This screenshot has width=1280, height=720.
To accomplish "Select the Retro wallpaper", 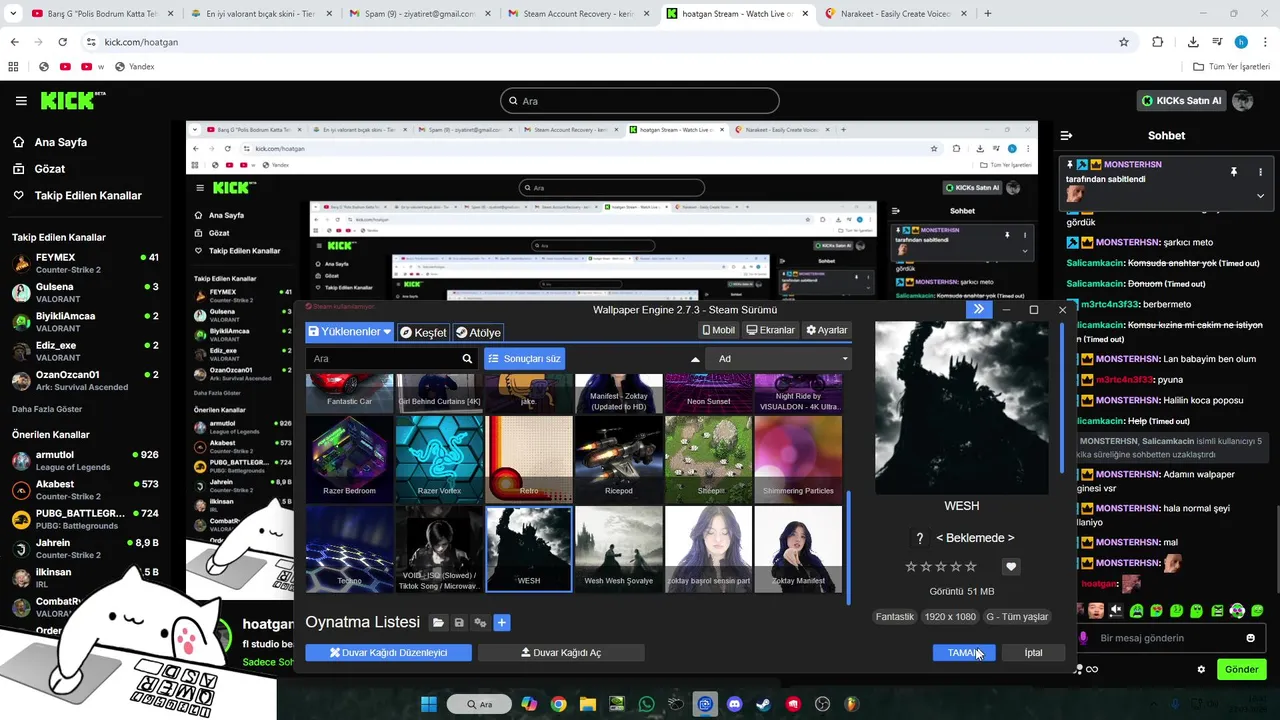I will pyautogui.click(x=529, y=458).
